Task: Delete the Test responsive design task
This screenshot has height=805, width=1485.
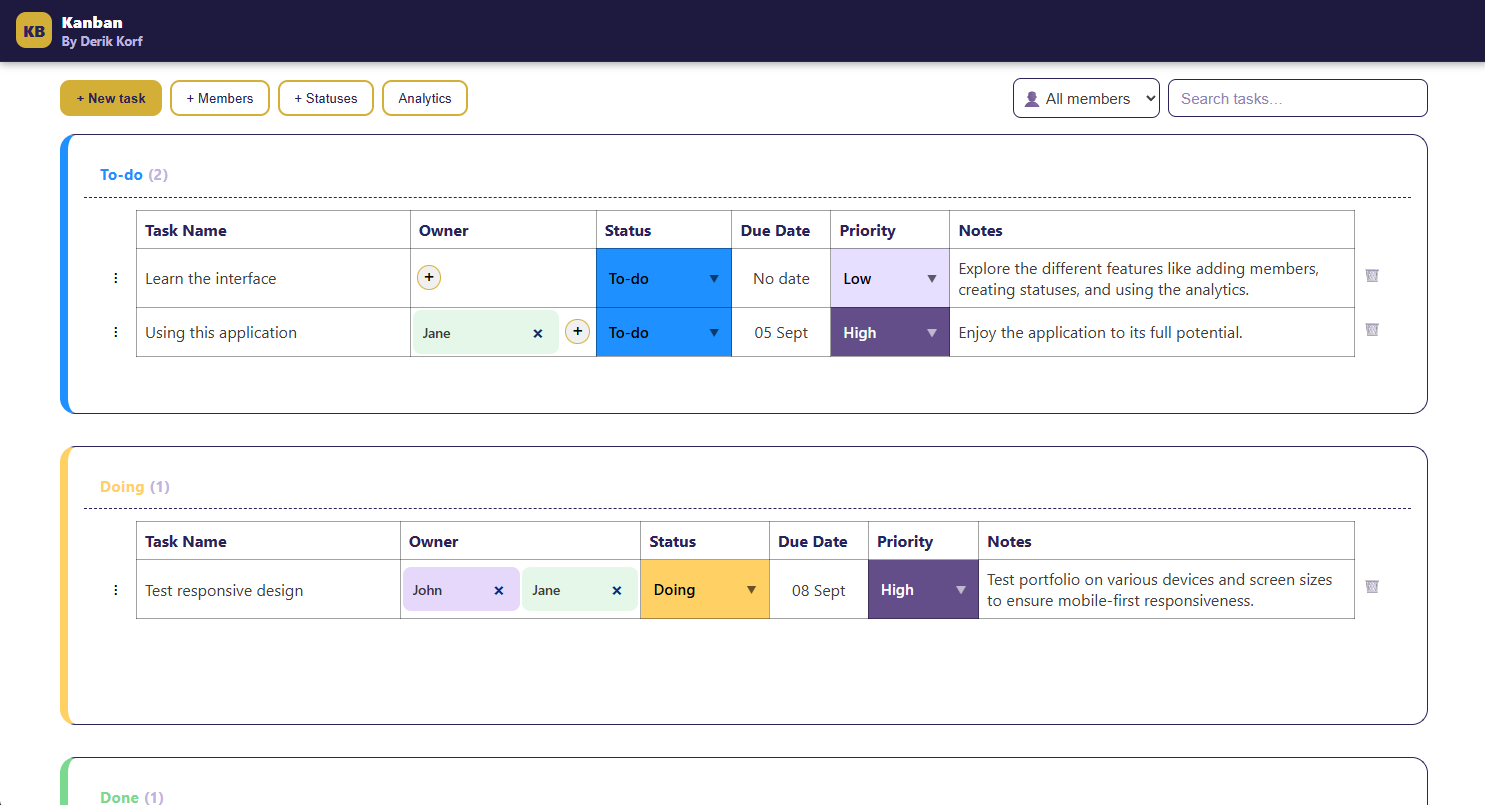Action: (1372, 586)
